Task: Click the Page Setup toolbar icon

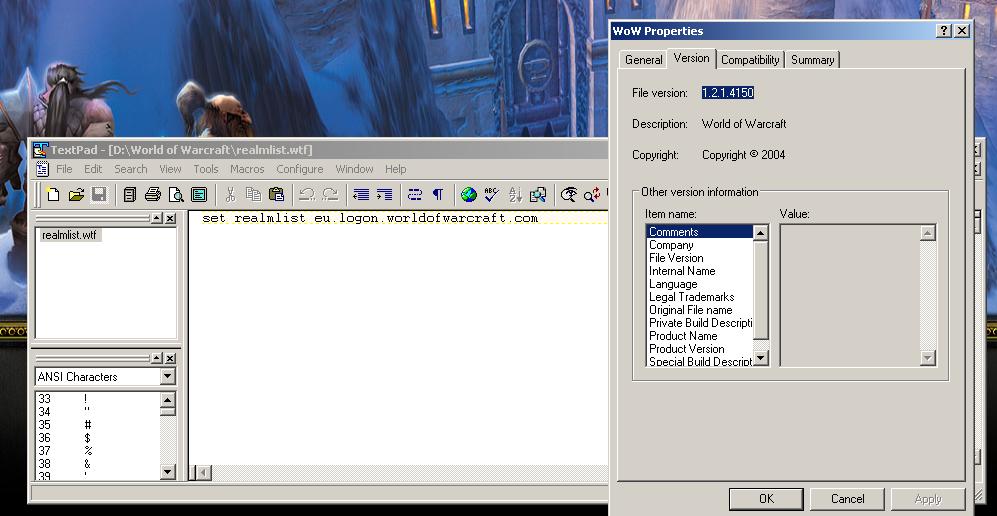Action: pos(198,194)
